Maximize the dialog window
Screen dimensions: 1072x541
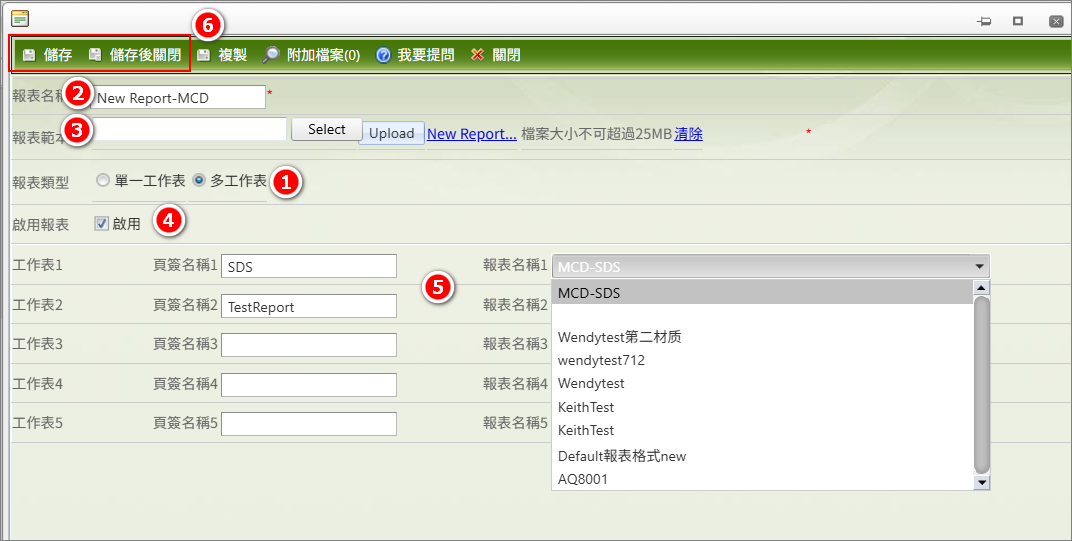click(x=1018, y=21)
